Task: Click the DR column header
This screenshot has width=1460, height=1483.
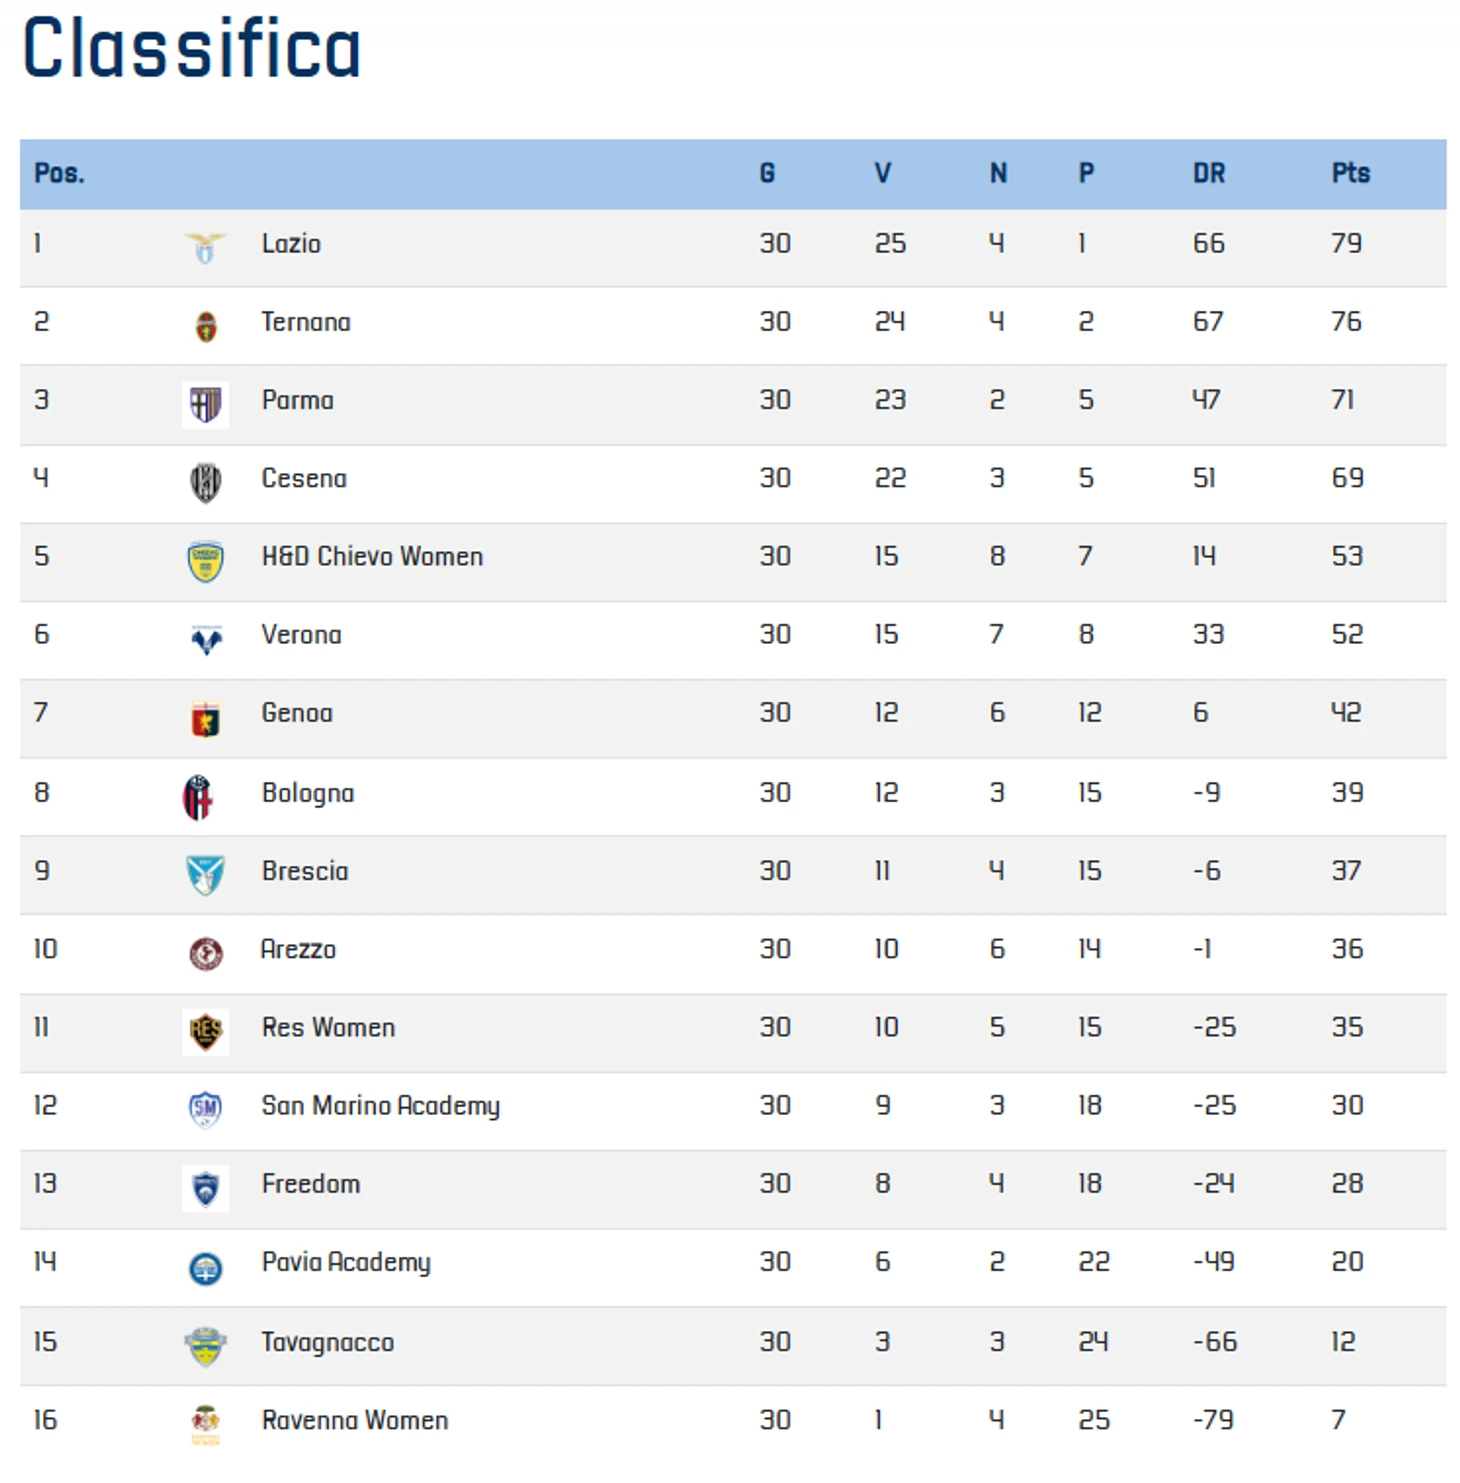Action: point(1209,173)
